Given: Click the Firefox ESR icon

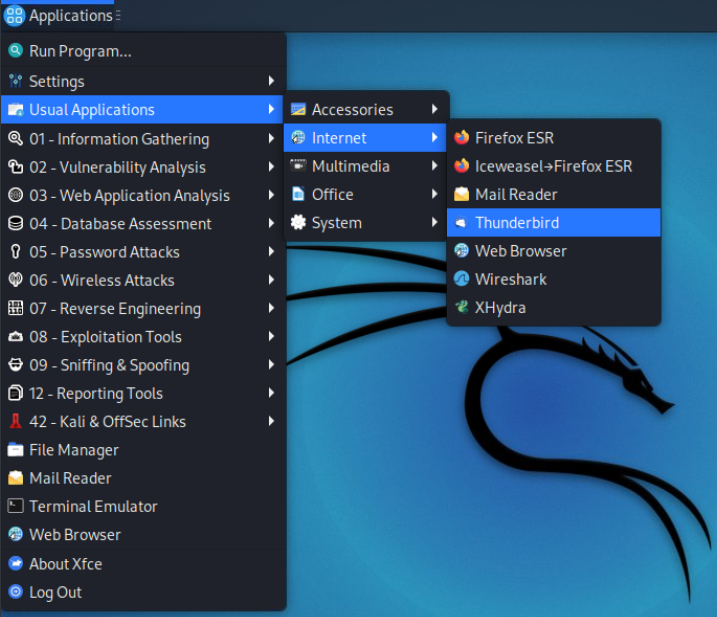Looking at the screenshot, I should (x=461, y=138).
